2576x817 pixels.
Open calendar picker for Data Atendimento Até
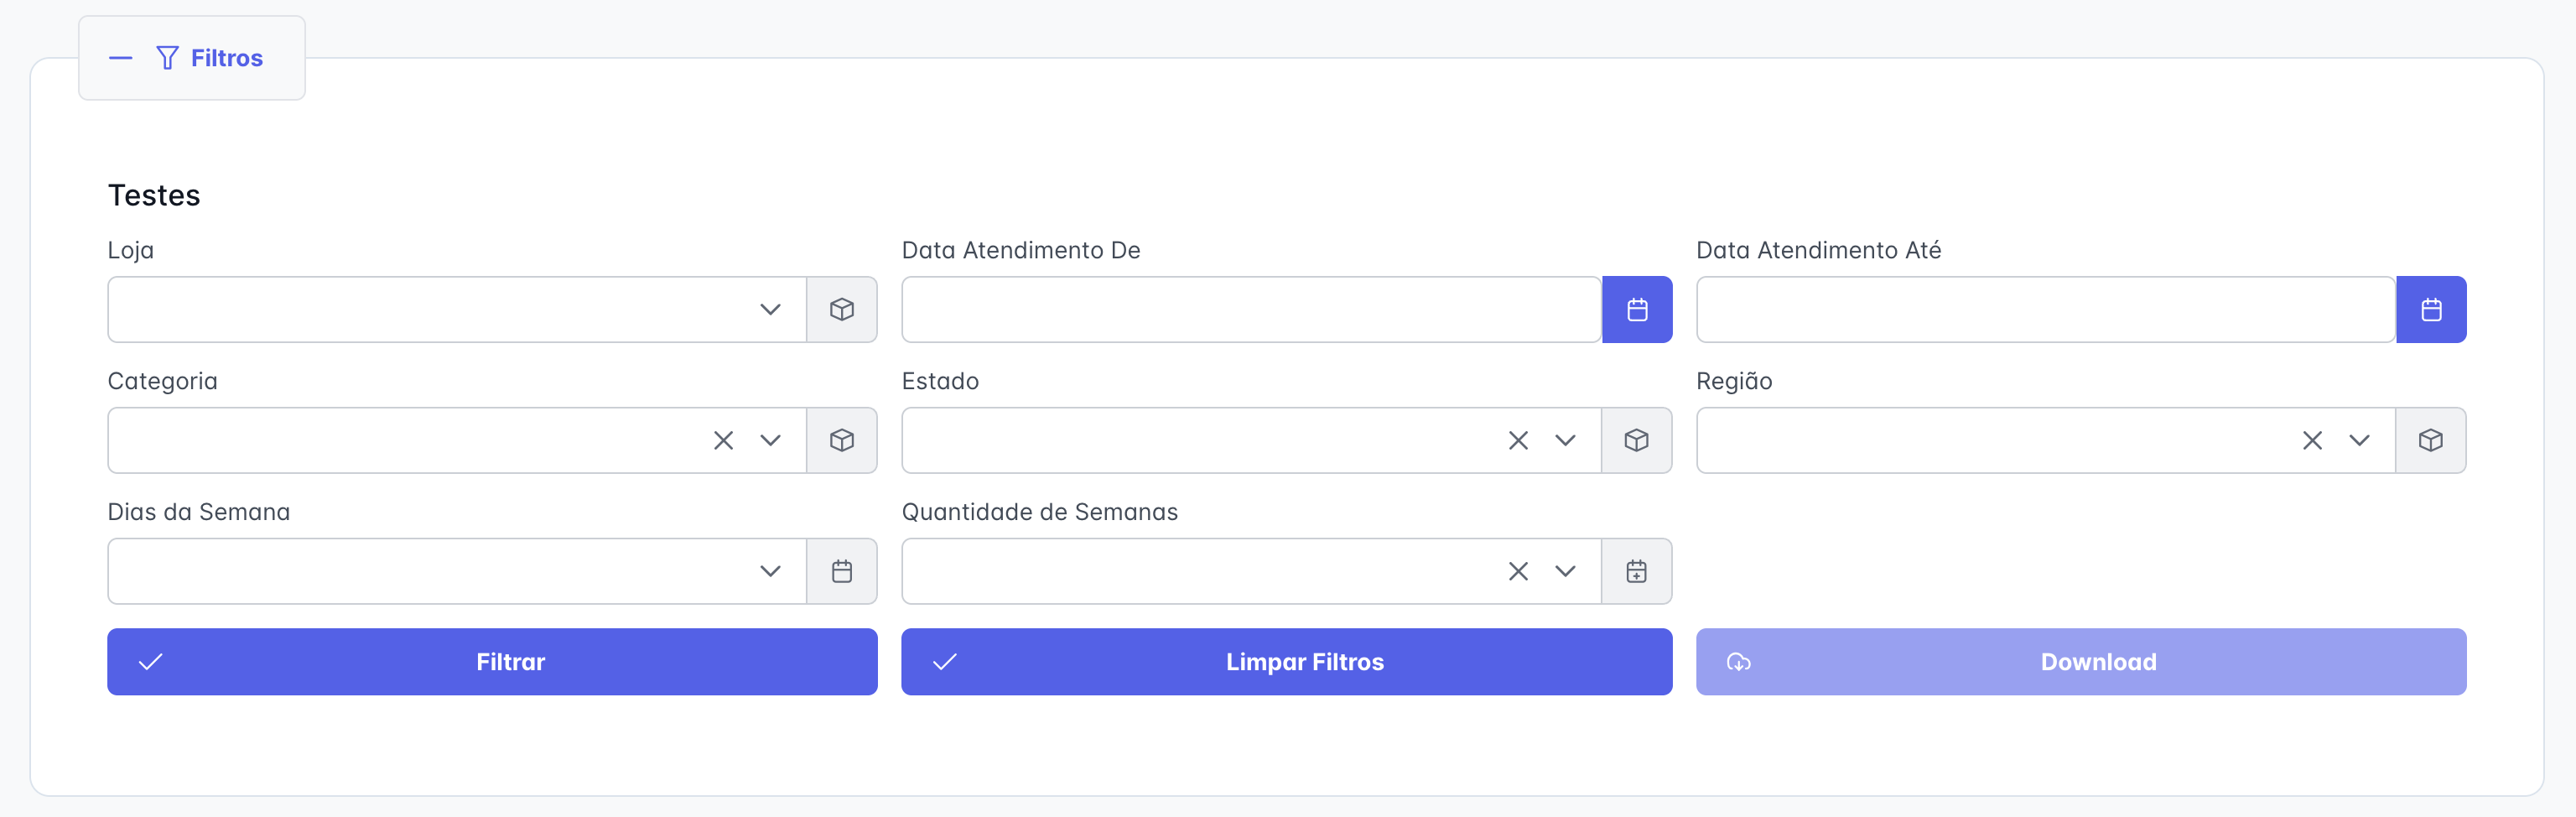(x=2431, y=310)
